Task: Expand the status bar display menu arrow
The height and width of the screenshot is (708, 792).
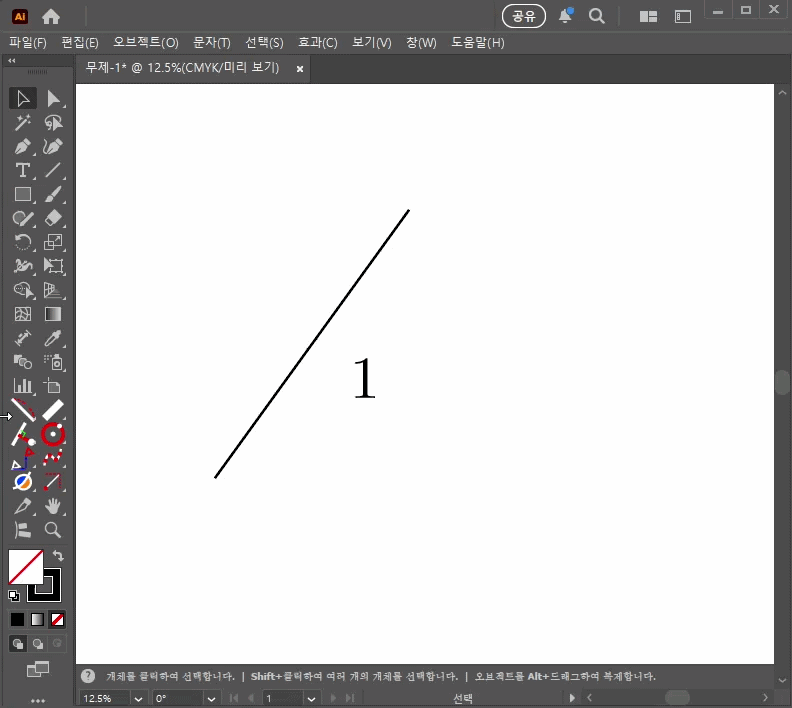Action: coord(572,698)
